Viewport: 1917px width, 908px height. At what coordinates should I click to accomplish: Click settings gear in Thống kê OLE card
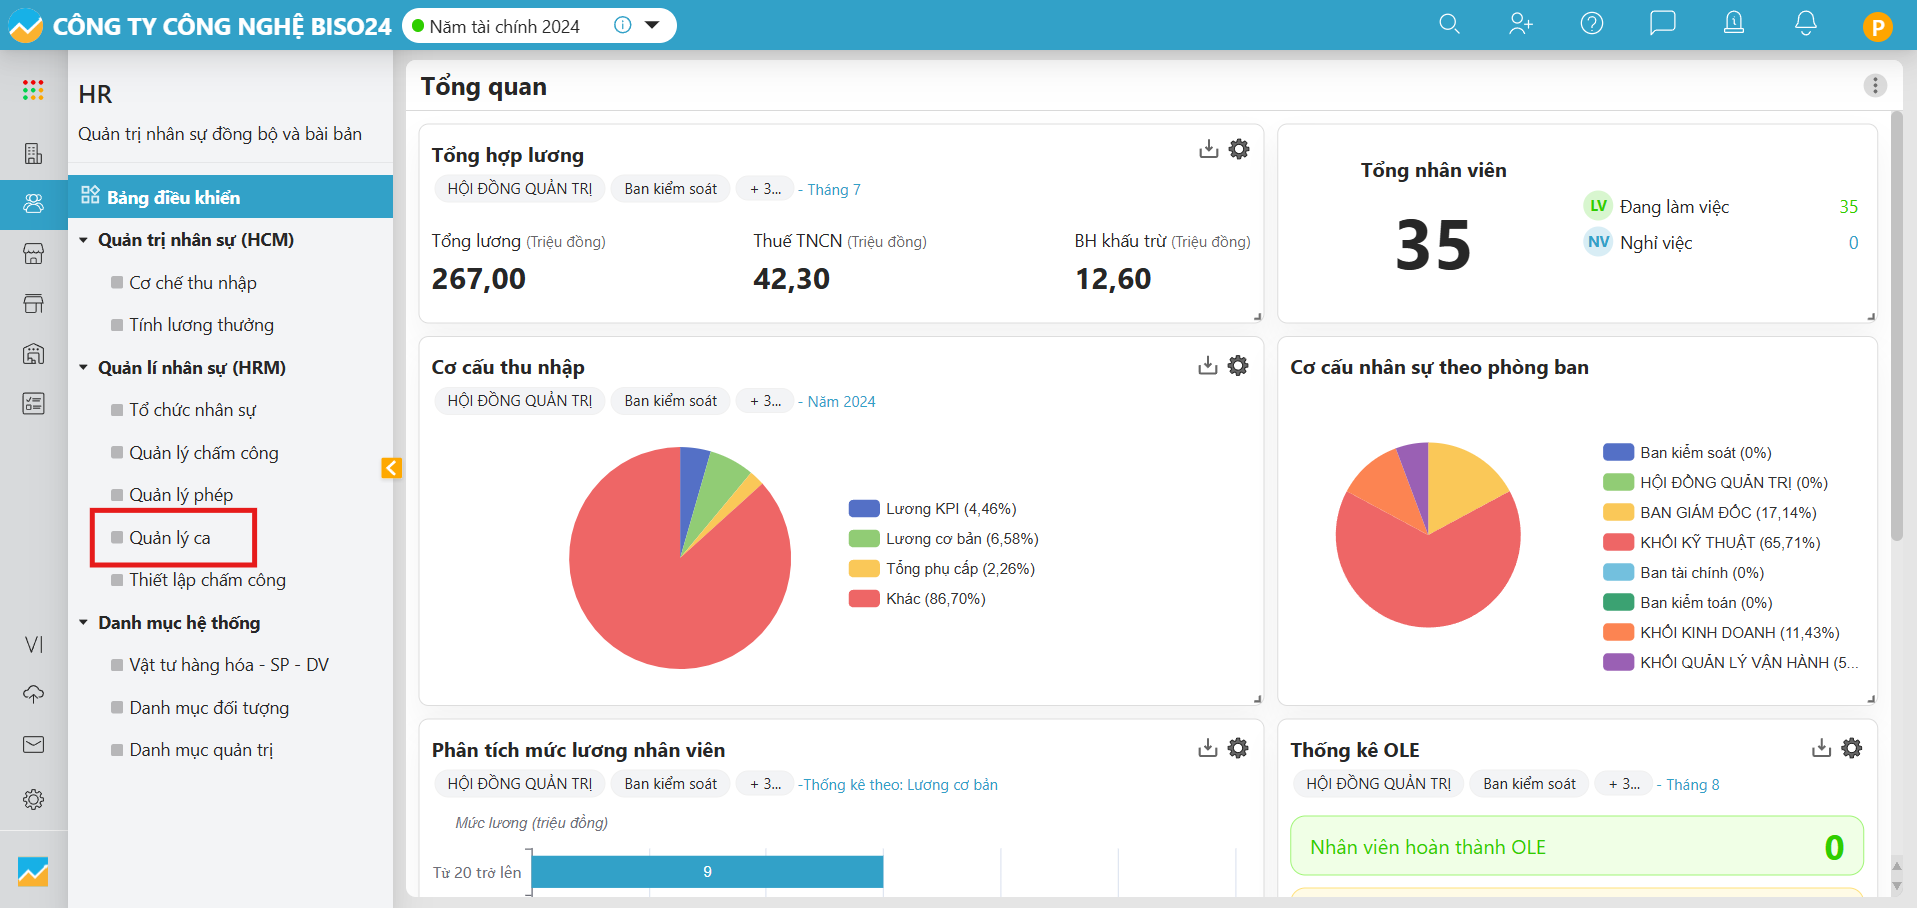(1852, 748)
